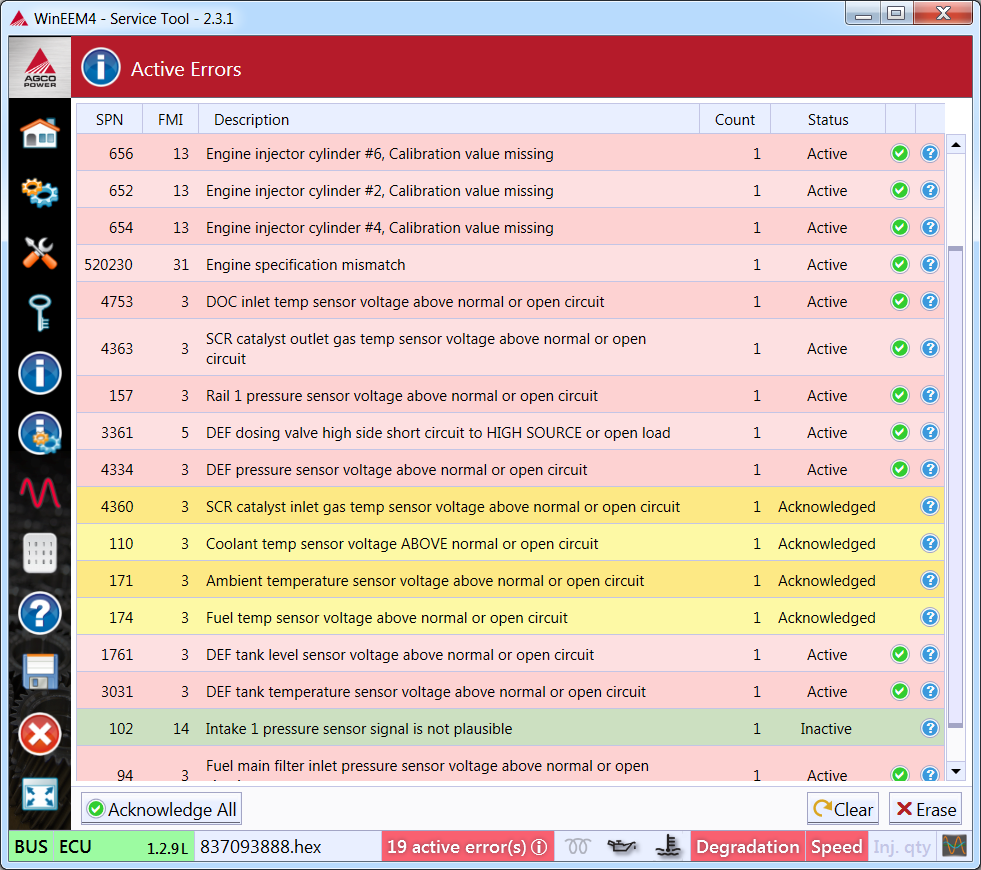981x870 pixels.
Task: Sort by the Status column header
Action: click(827, 120)
